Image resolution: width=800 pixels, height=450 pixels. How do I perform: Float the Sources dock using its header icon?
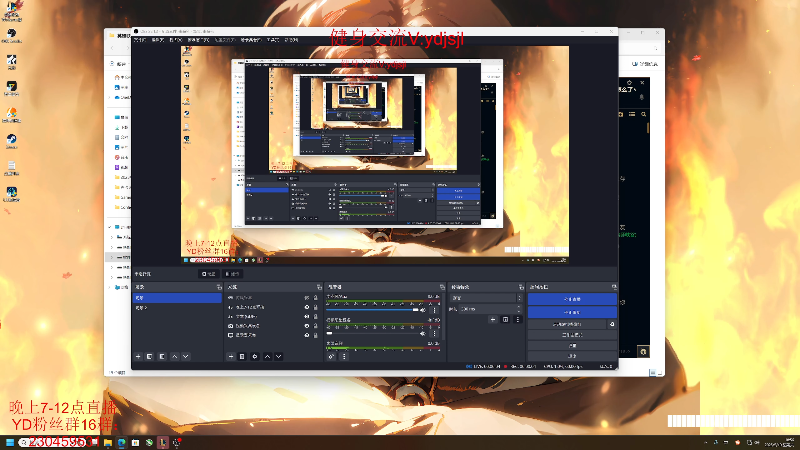coord(319,287)
